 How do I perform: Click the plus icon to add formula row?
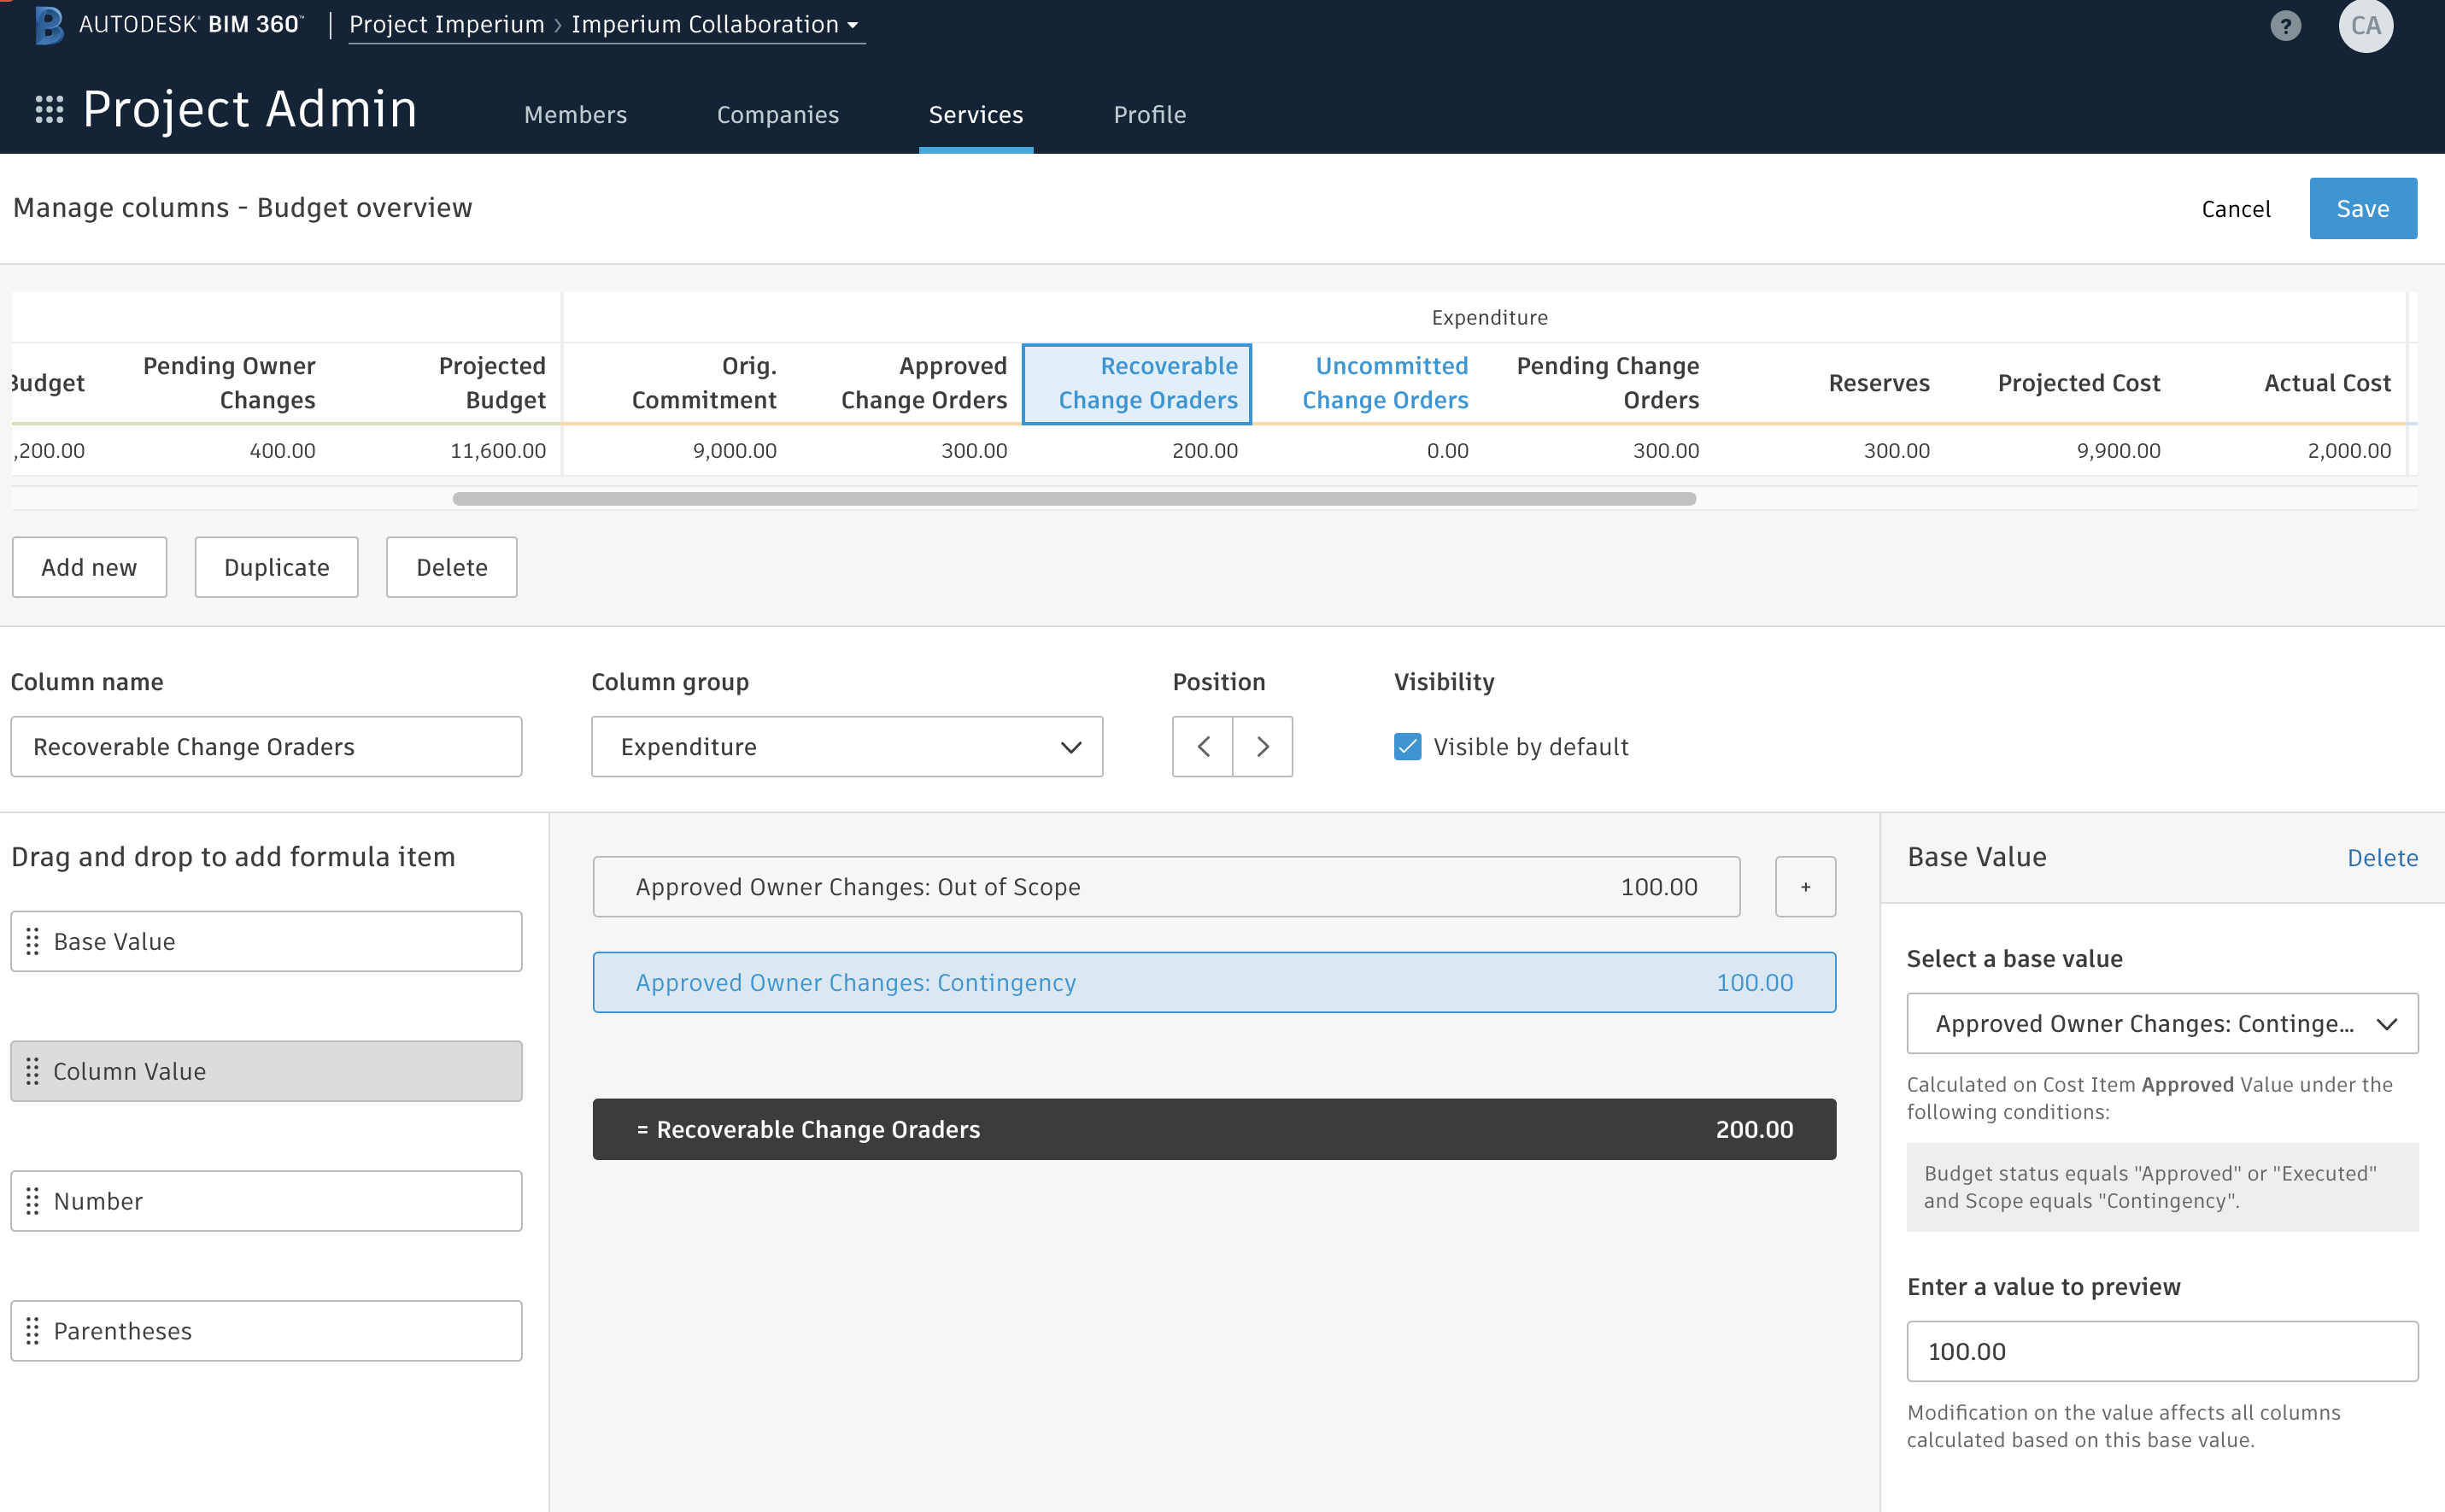pos(1805,886)
